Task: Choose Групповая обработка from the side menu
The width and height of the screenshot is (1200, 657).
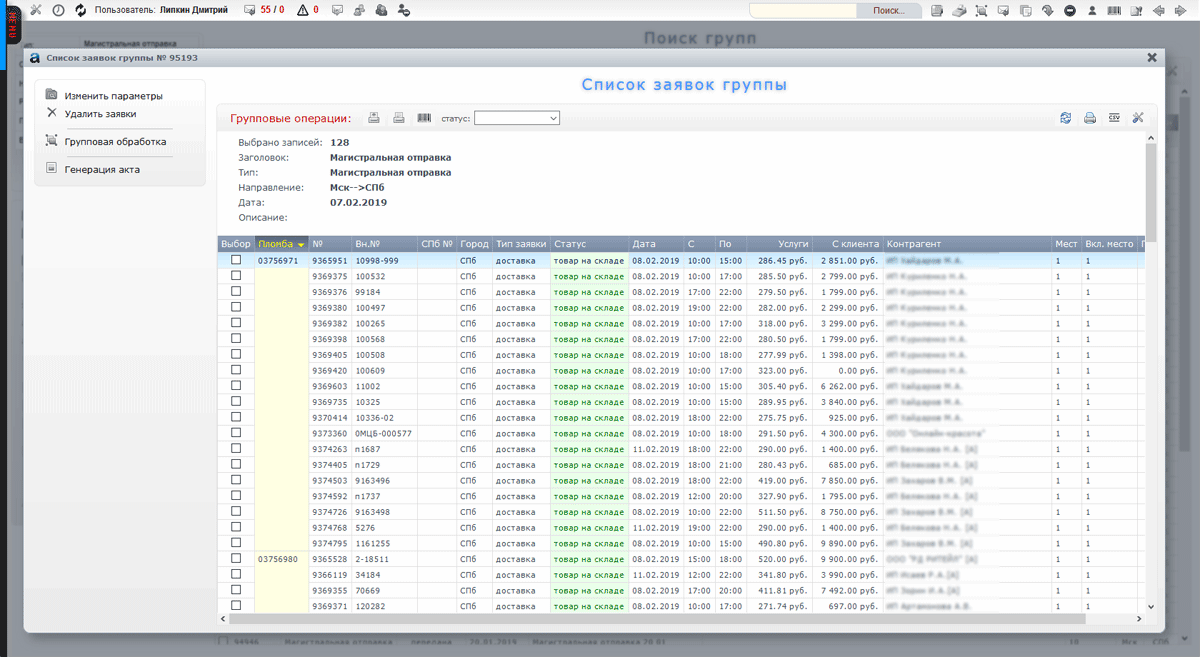Action: (115, 142)
